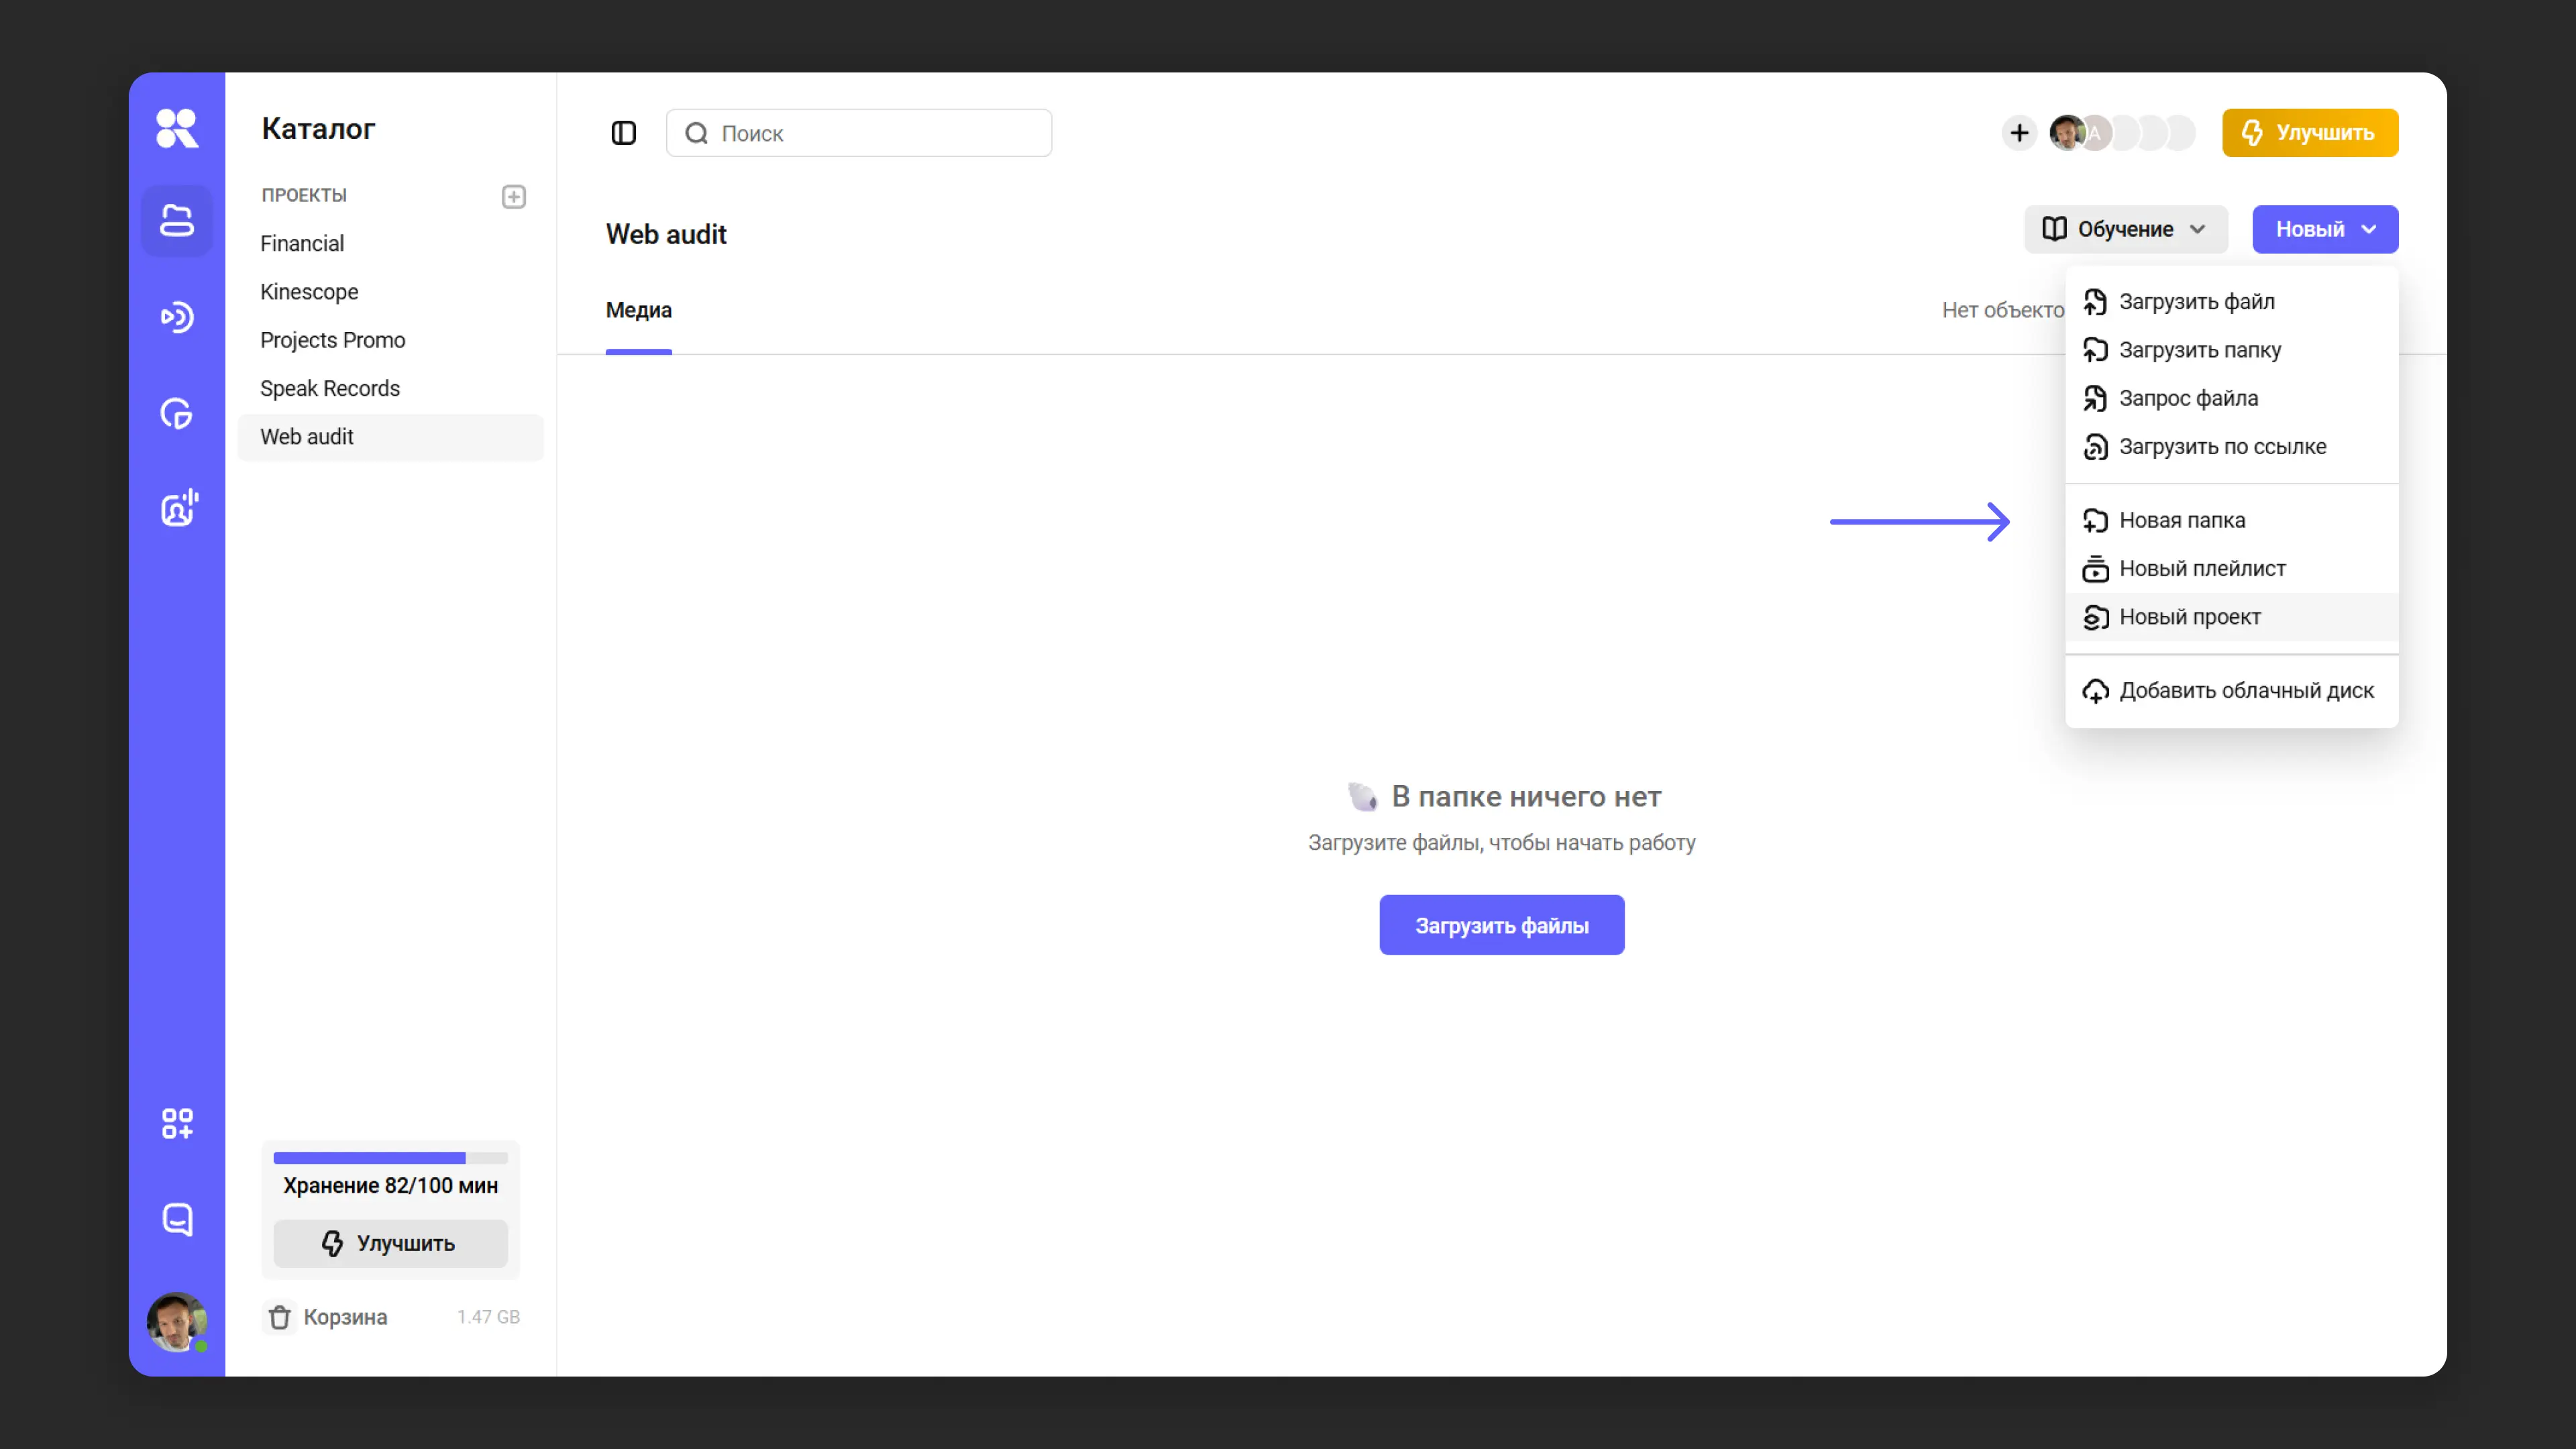Open search by clicking the magnifier icon
The image size is (2576, 1449).
pyautogui.click(x=697, y=133)
